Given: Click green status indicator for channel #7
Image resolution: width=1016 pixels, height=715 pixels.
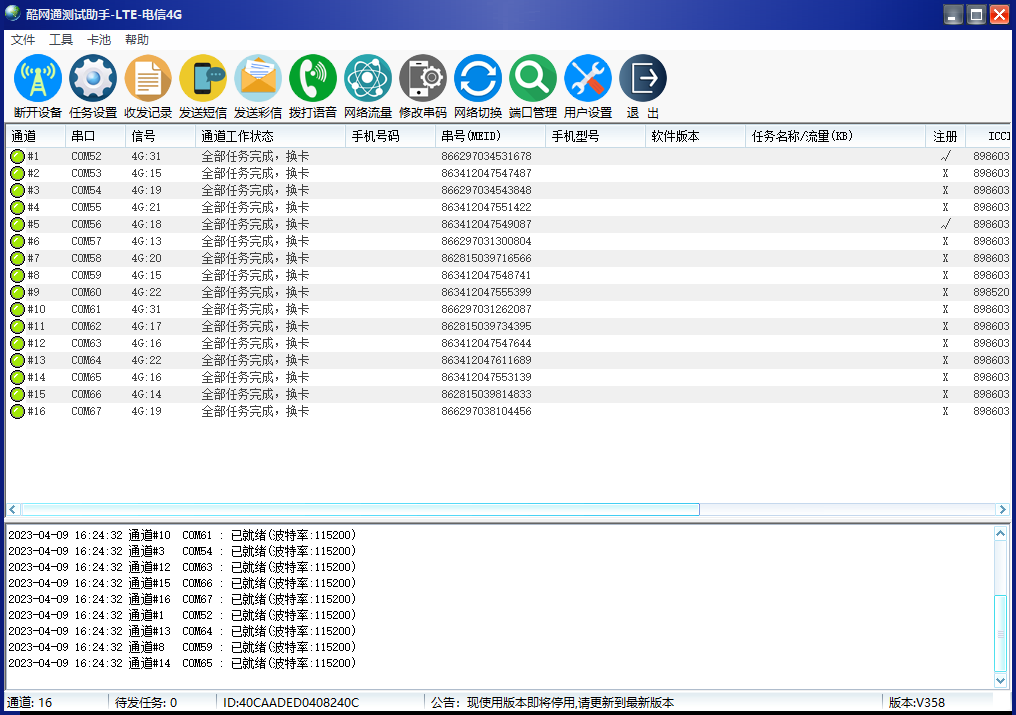Looking at the screenshot, I should click(x=17, y=258).
